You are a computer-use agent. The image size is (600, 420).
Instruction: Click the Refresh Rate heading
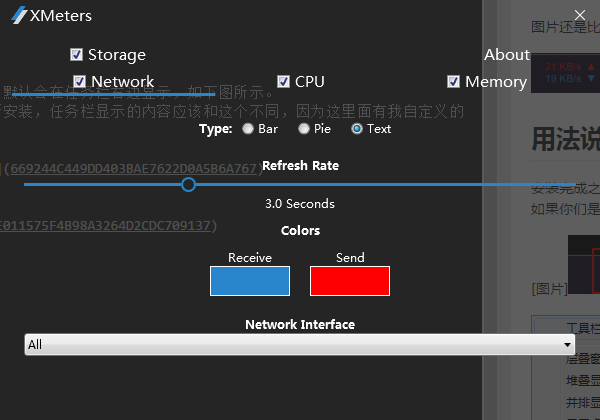click(x=300, y=165)
